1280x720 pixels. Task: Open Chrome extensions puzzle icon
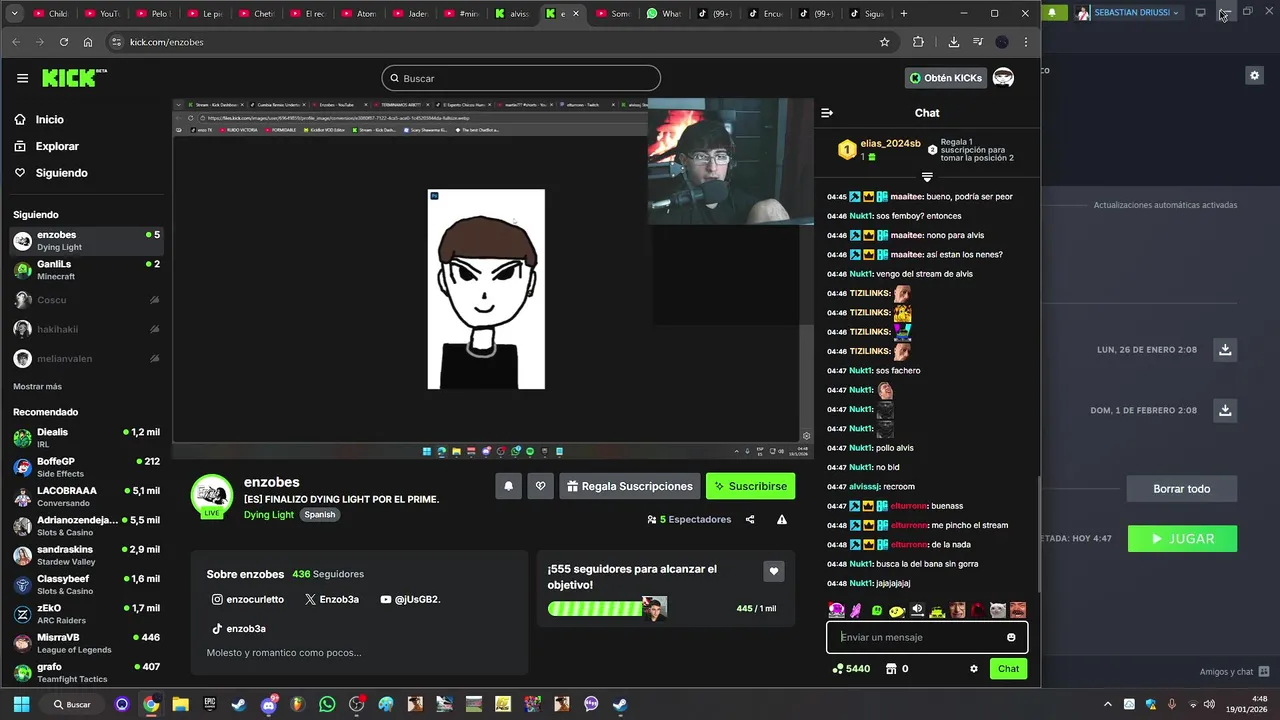pyautogui.click(x=918, y=42)
